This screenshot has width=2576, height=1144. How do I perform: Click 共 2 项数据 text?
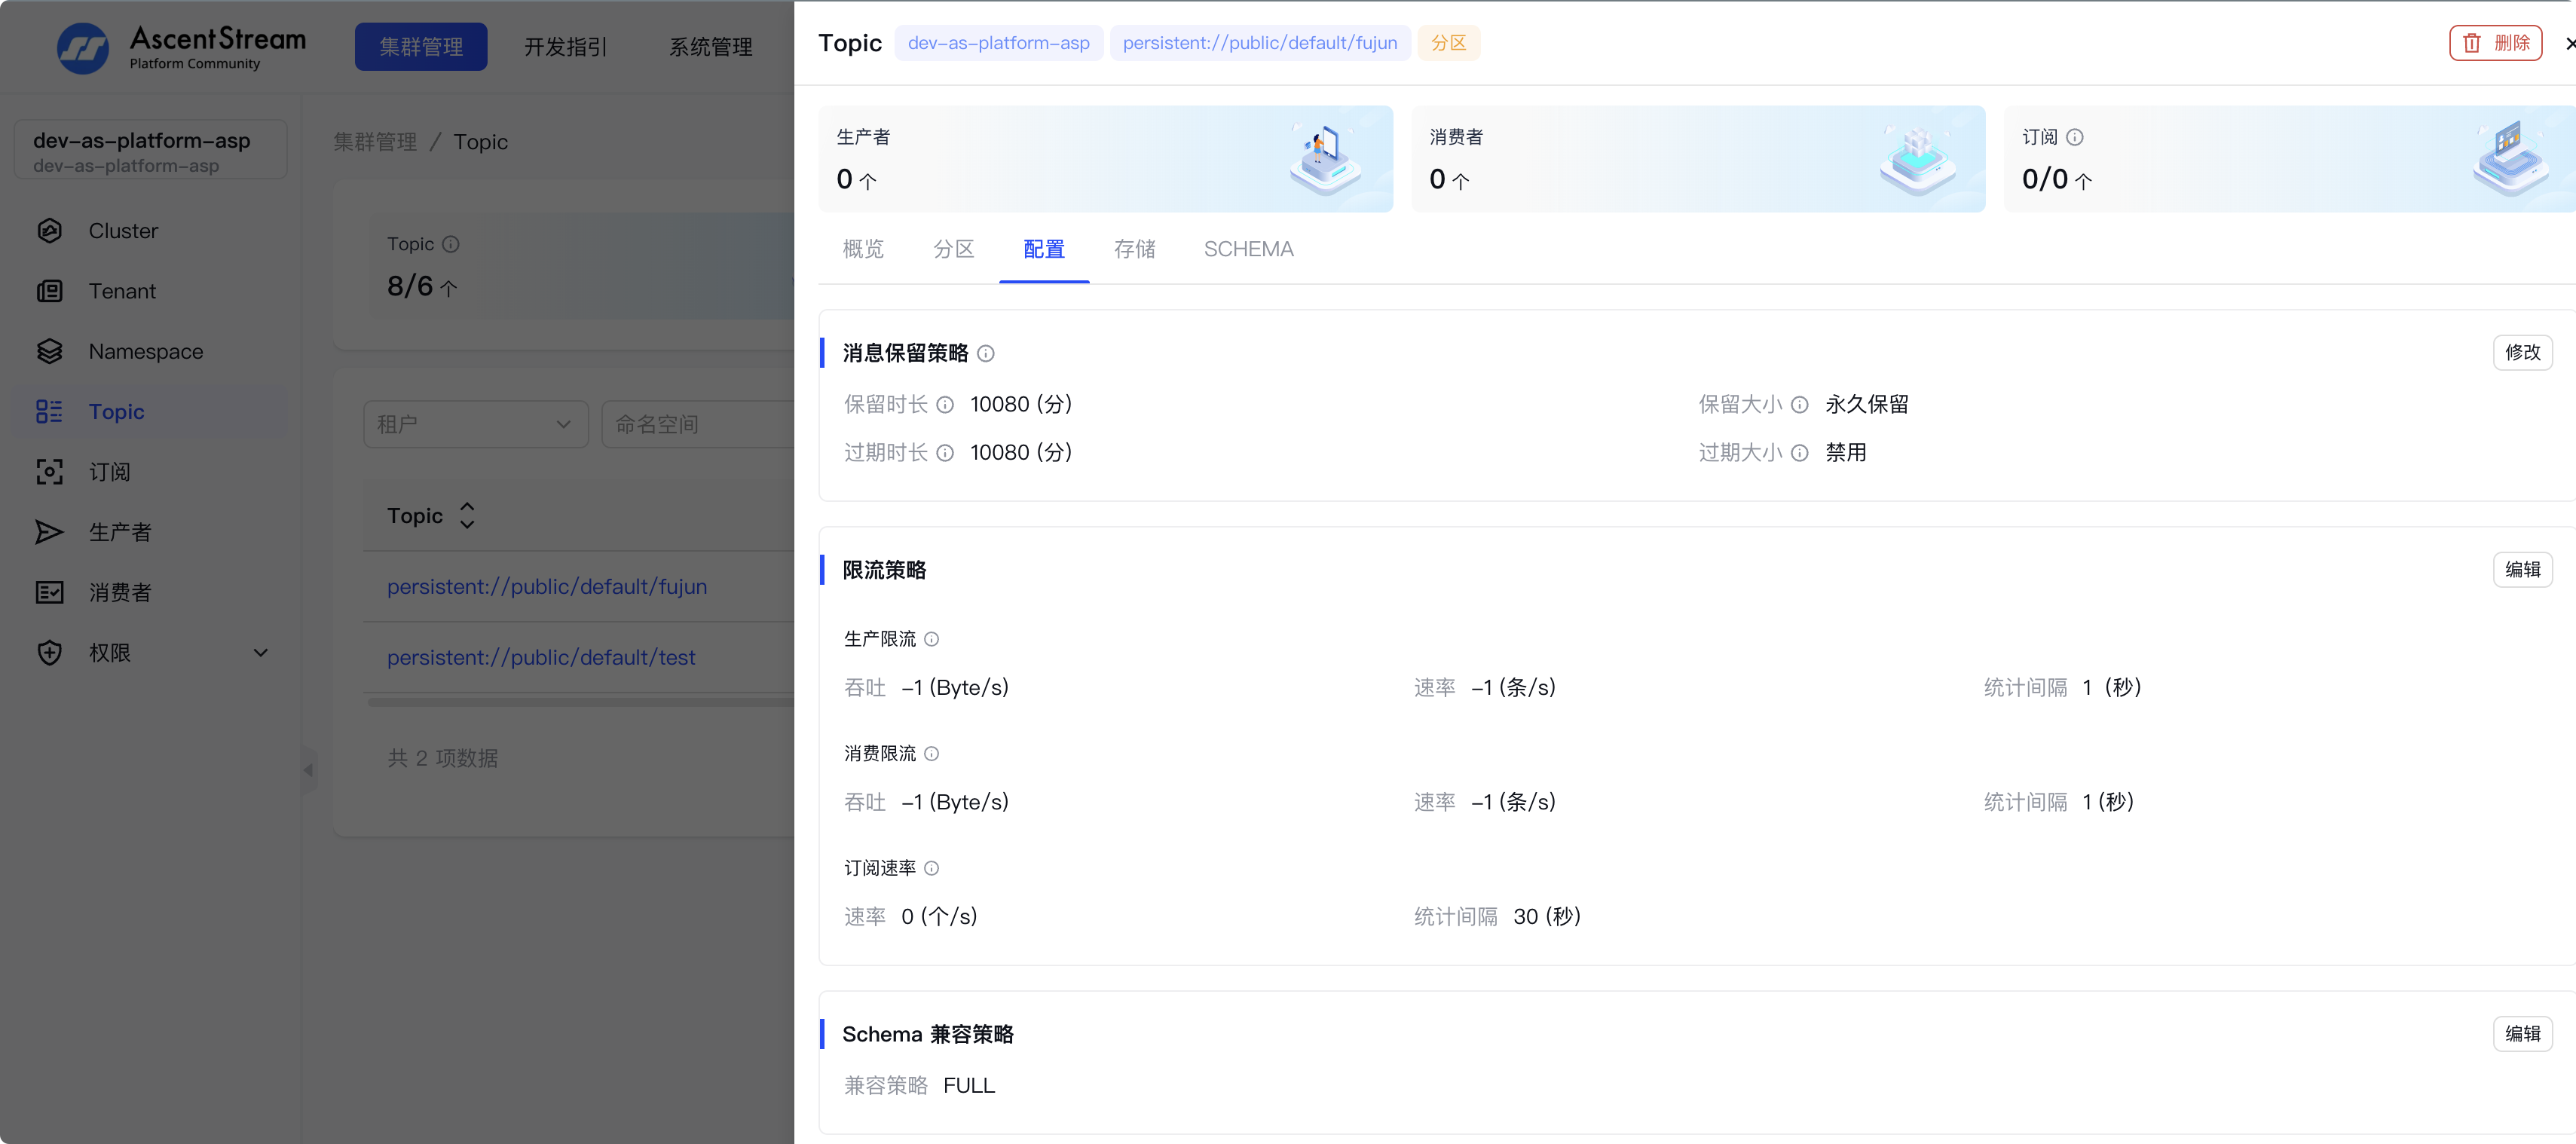pyautogui.click(x=443, y=758)
